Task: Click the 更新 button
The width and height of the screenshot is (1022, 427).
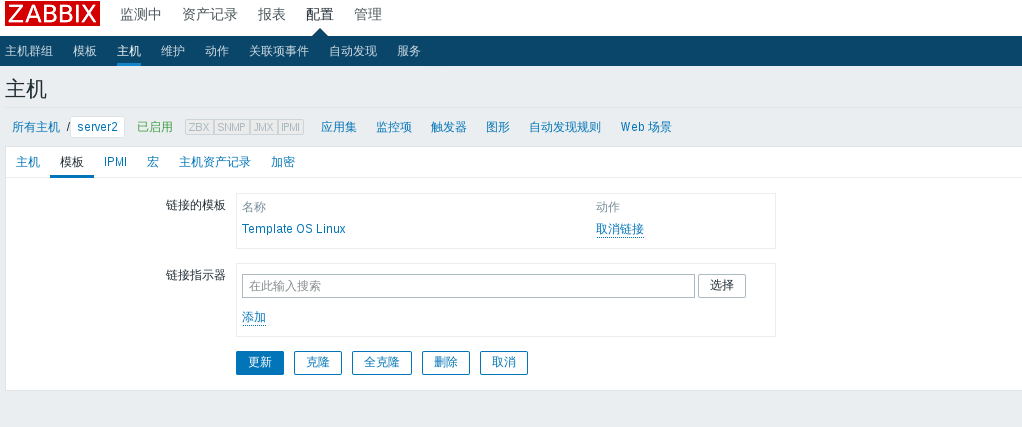Action: (x=259, y=362)
